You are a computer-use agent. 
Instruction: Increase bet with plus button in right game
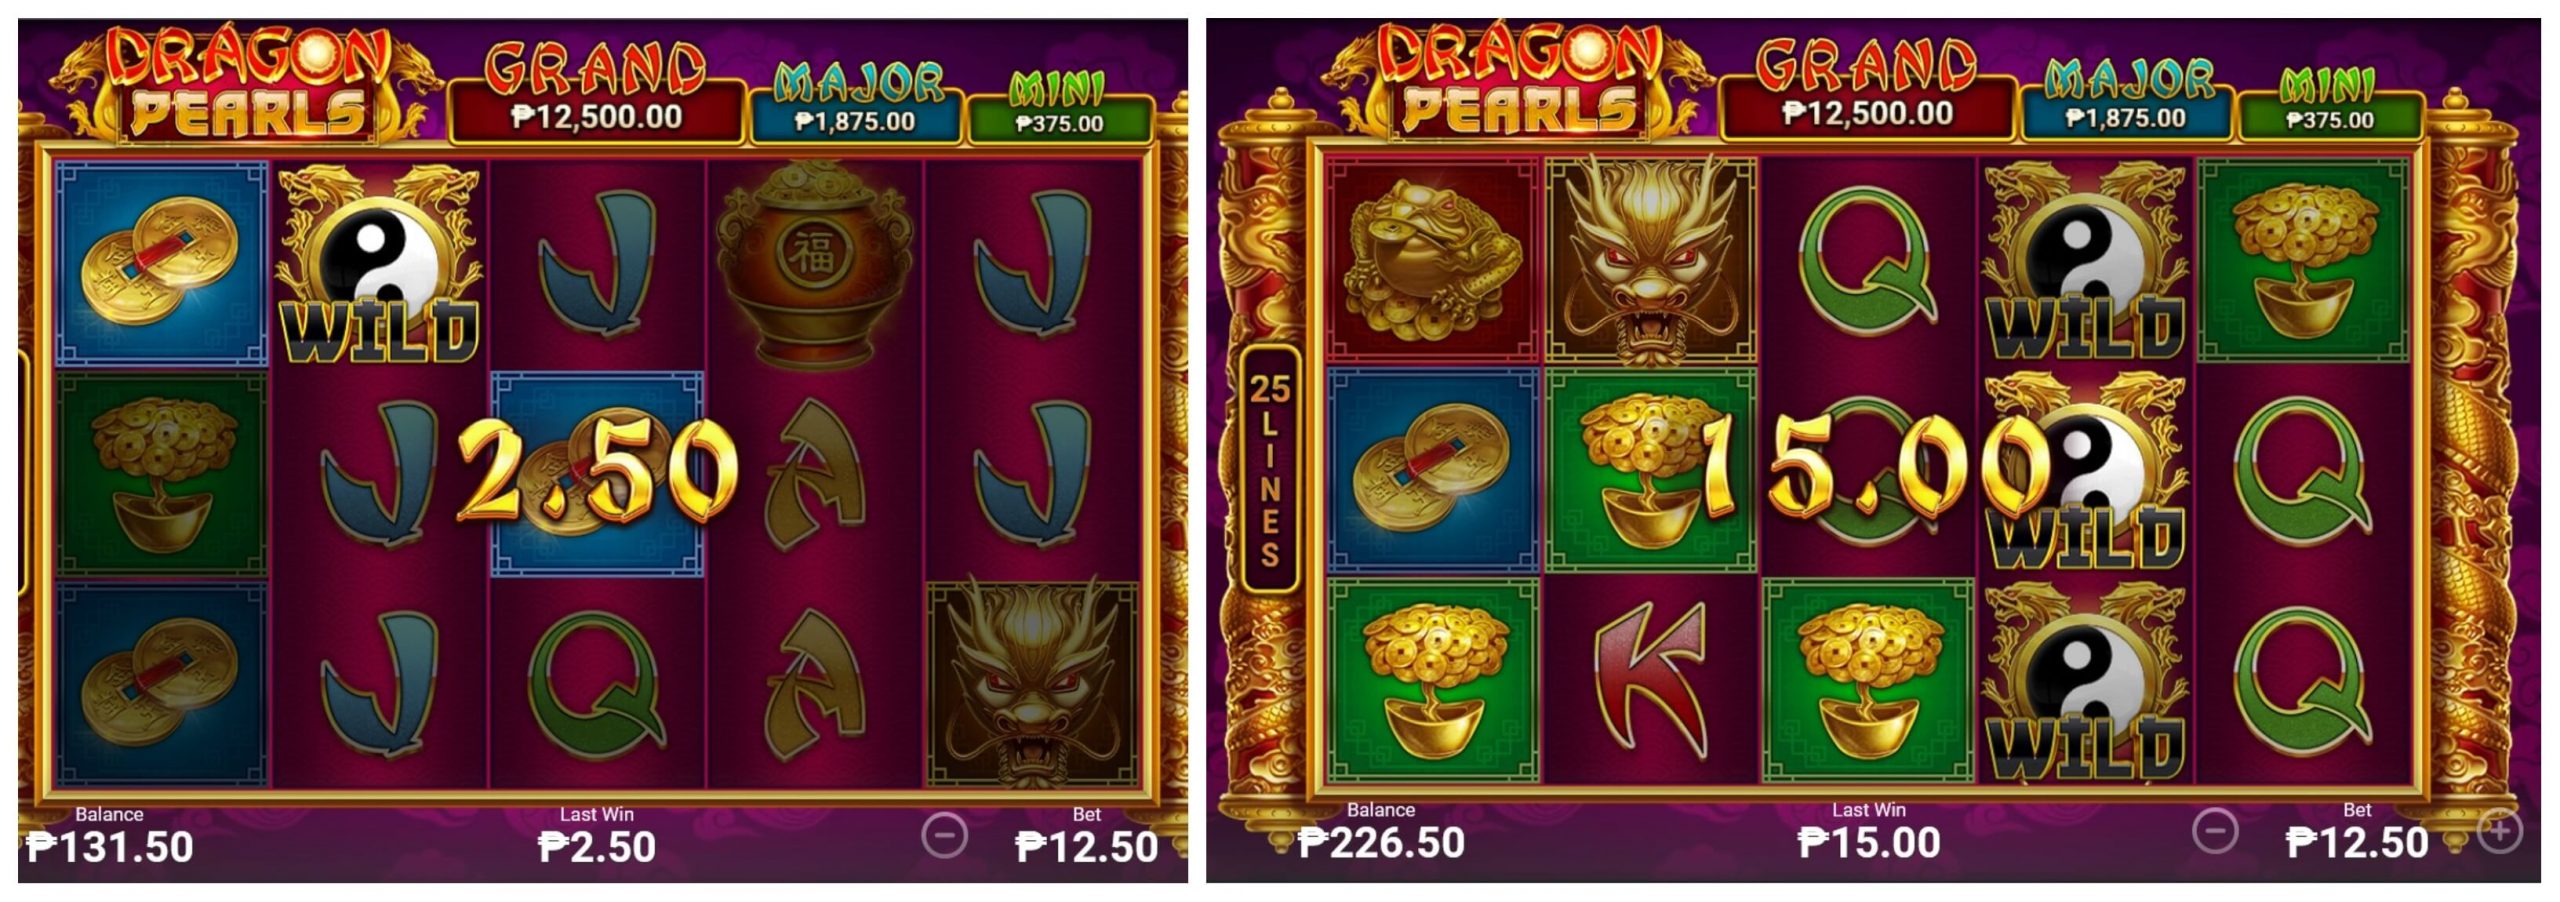(x=2499, y=831)
